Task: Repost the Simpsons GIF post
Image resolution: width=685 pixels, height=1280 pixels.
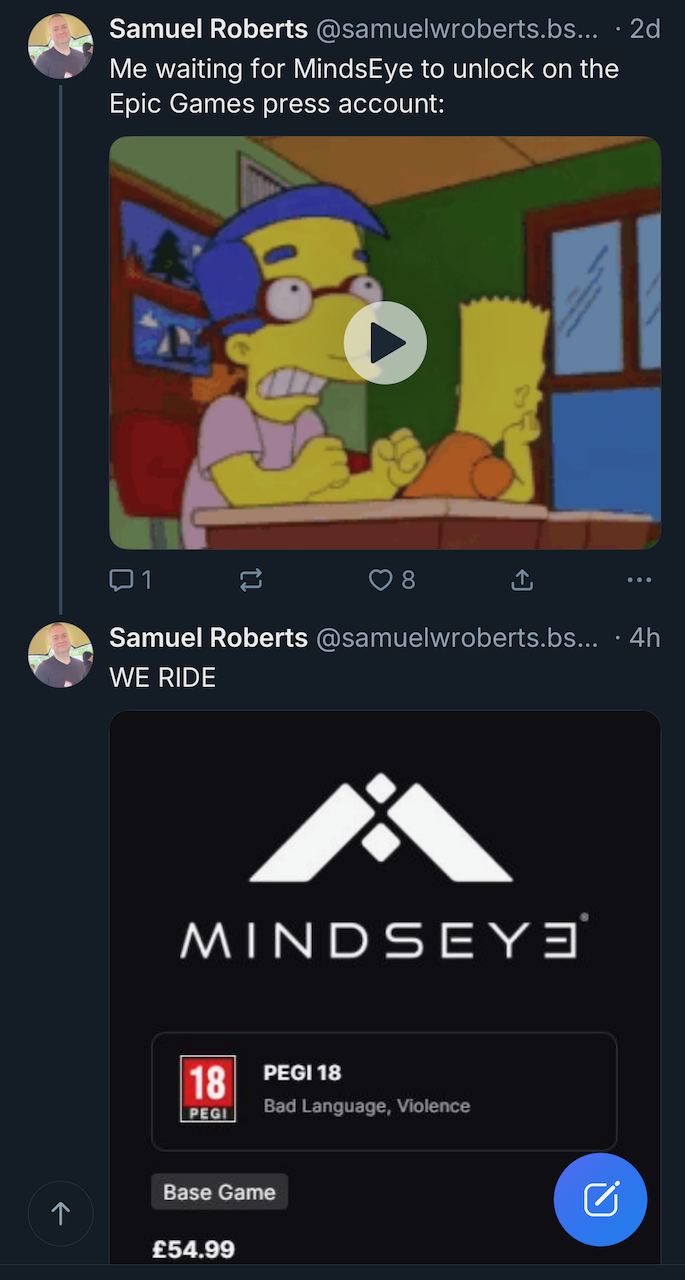Action: click(251, 580)
